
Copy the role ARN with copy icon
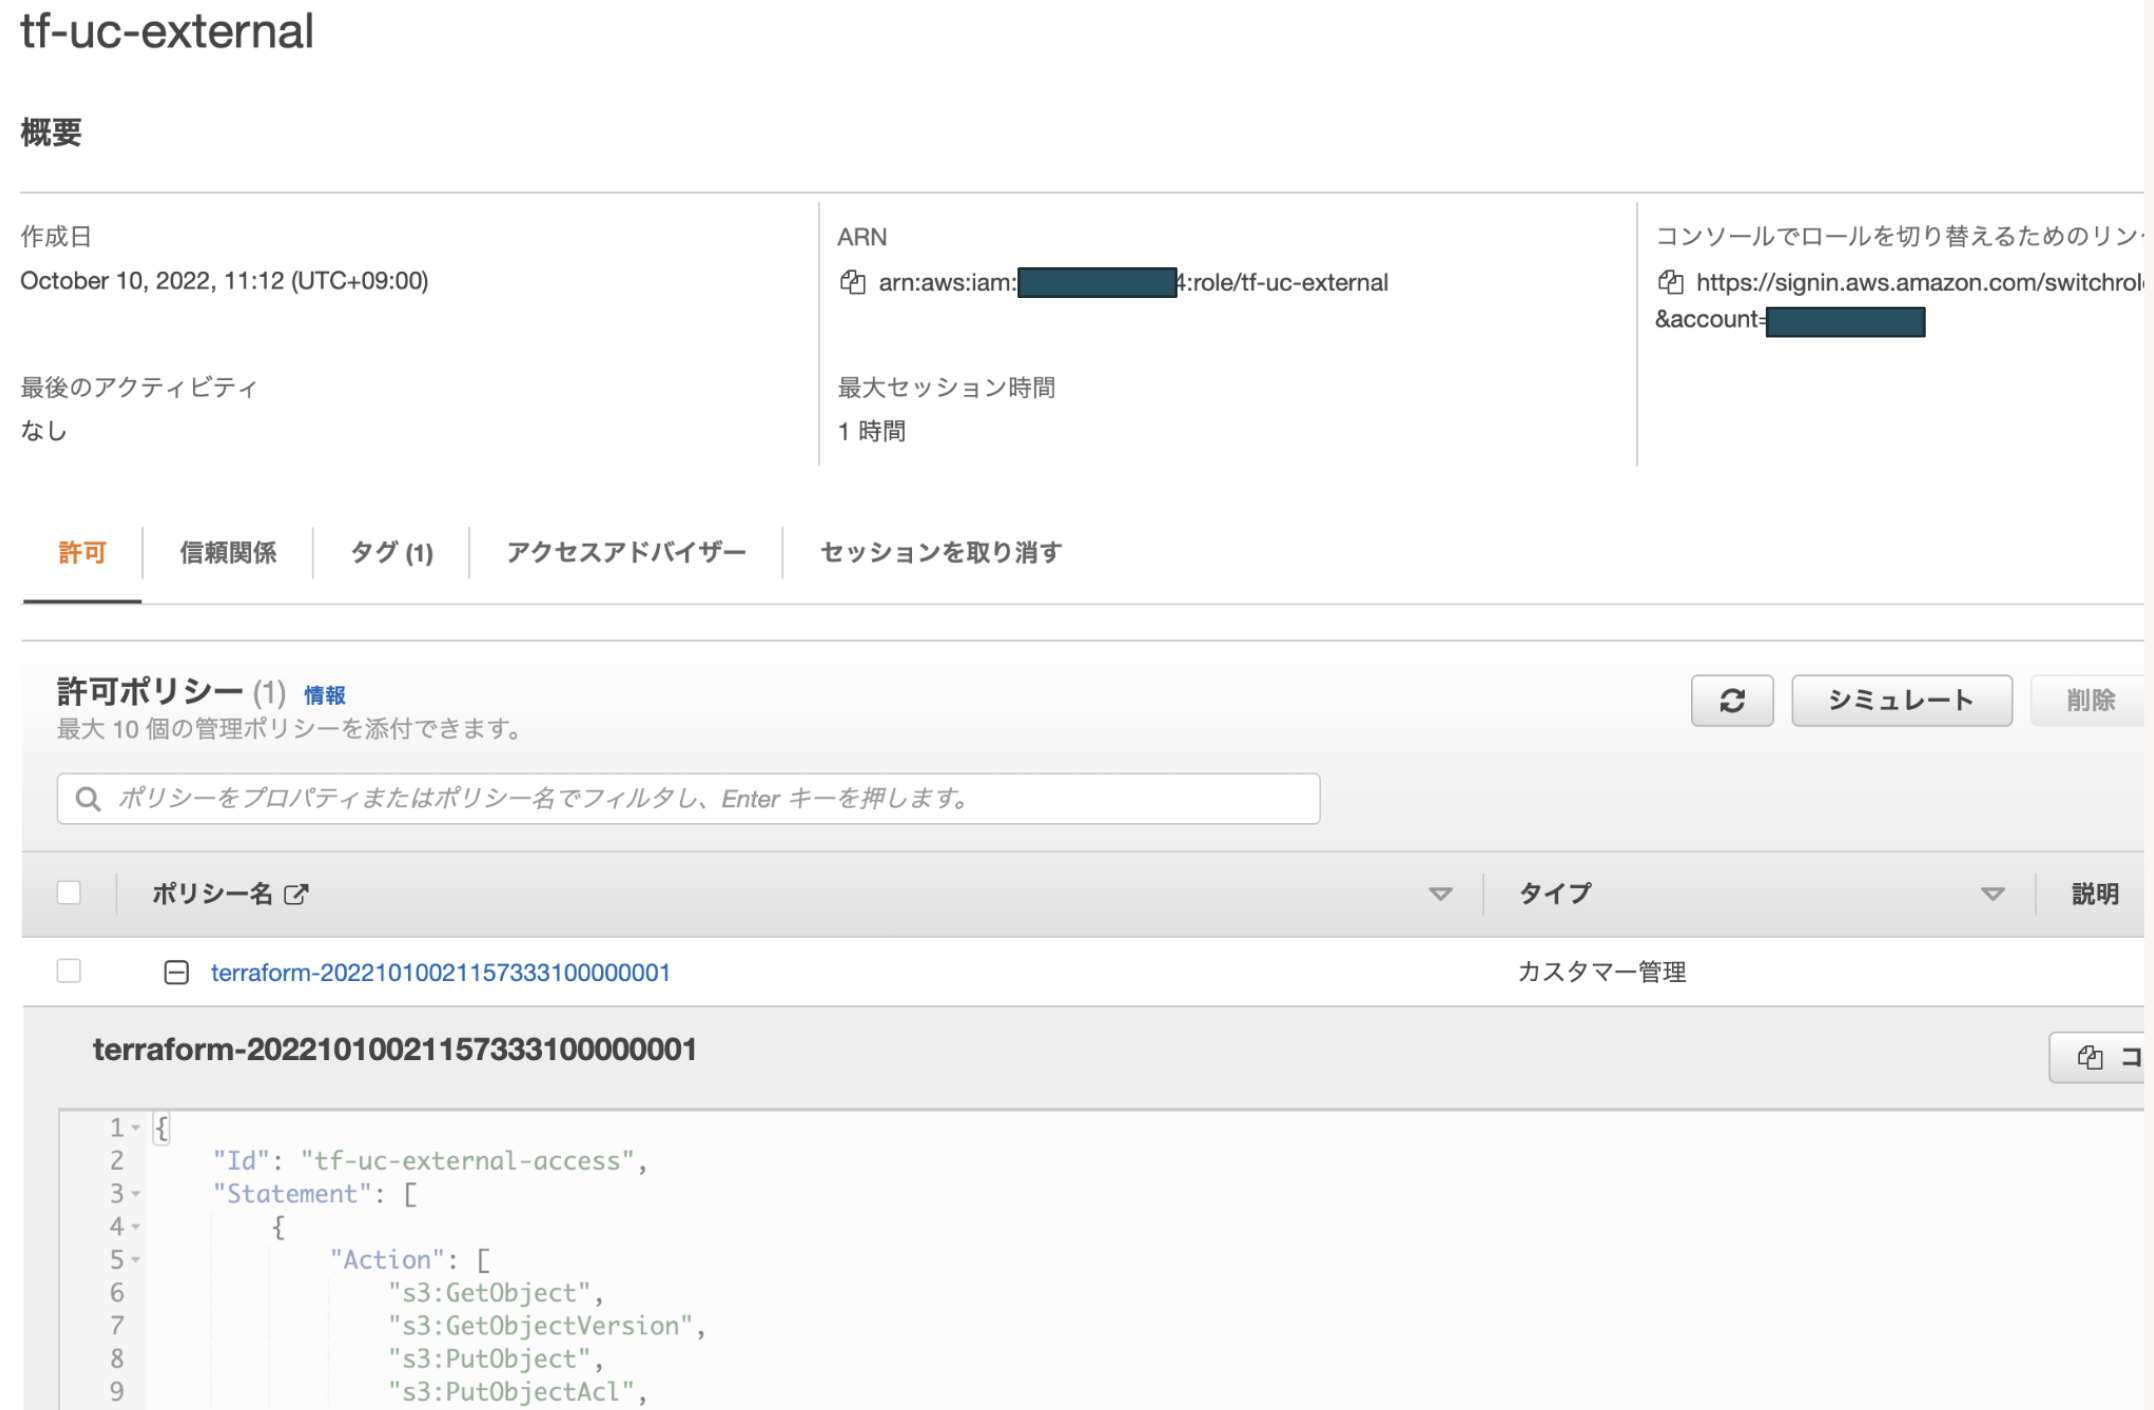click(x=852, y=283)
